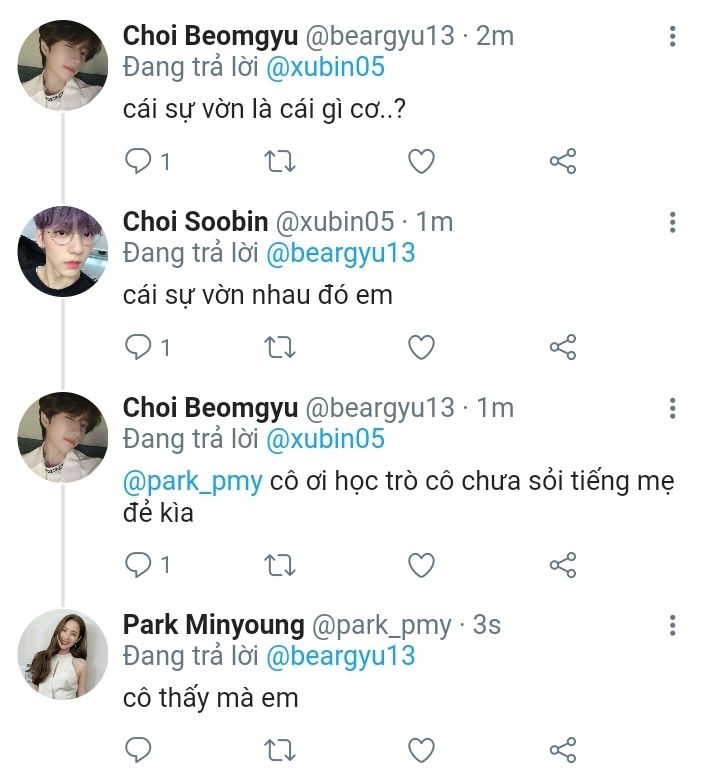The height and width of the screenshot is (775, 720).
Task: Reply to Beomgyu's "cái sự vờn là cái gì cơ" tweet
Action: coord(138,161)
